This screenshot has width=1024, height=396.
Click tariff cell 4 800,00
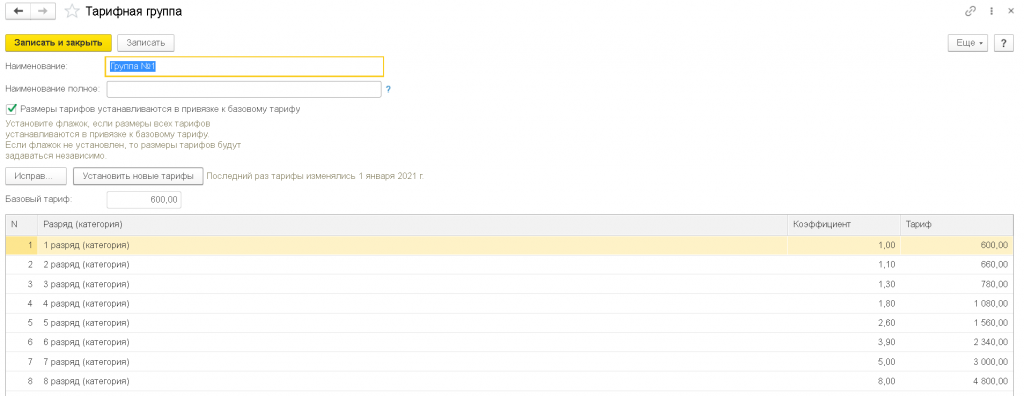957,381
